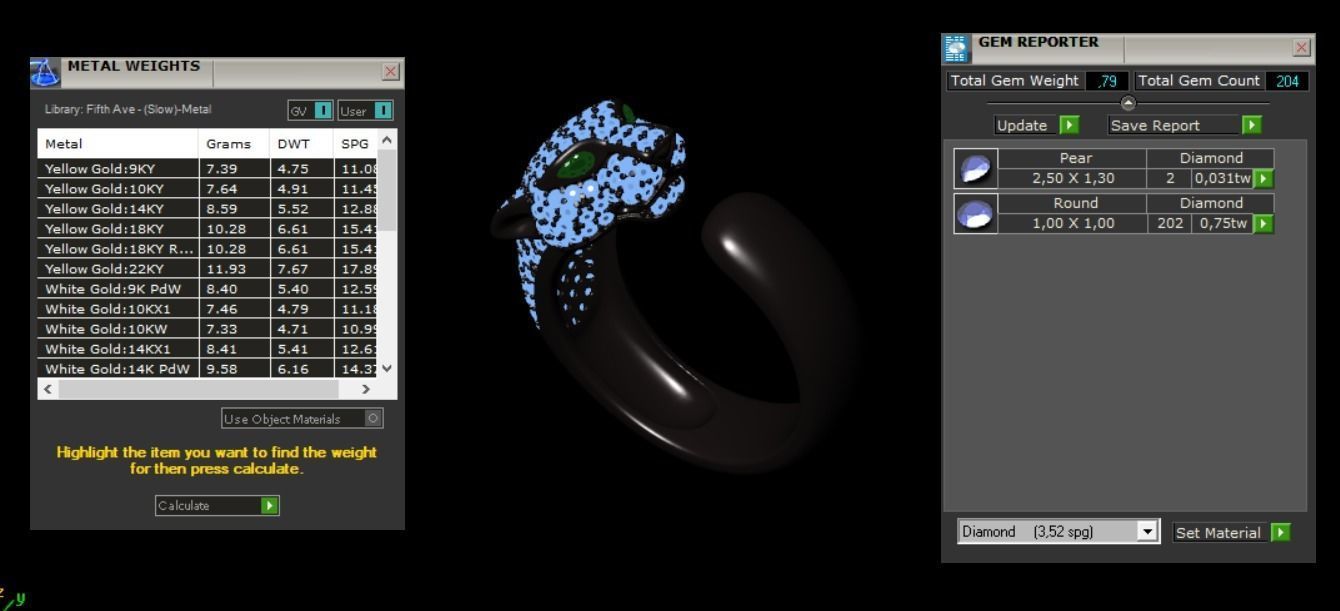This screenshot has width=1340, height=611.
Task: Click the Grams column header
Action: point(234,144)
